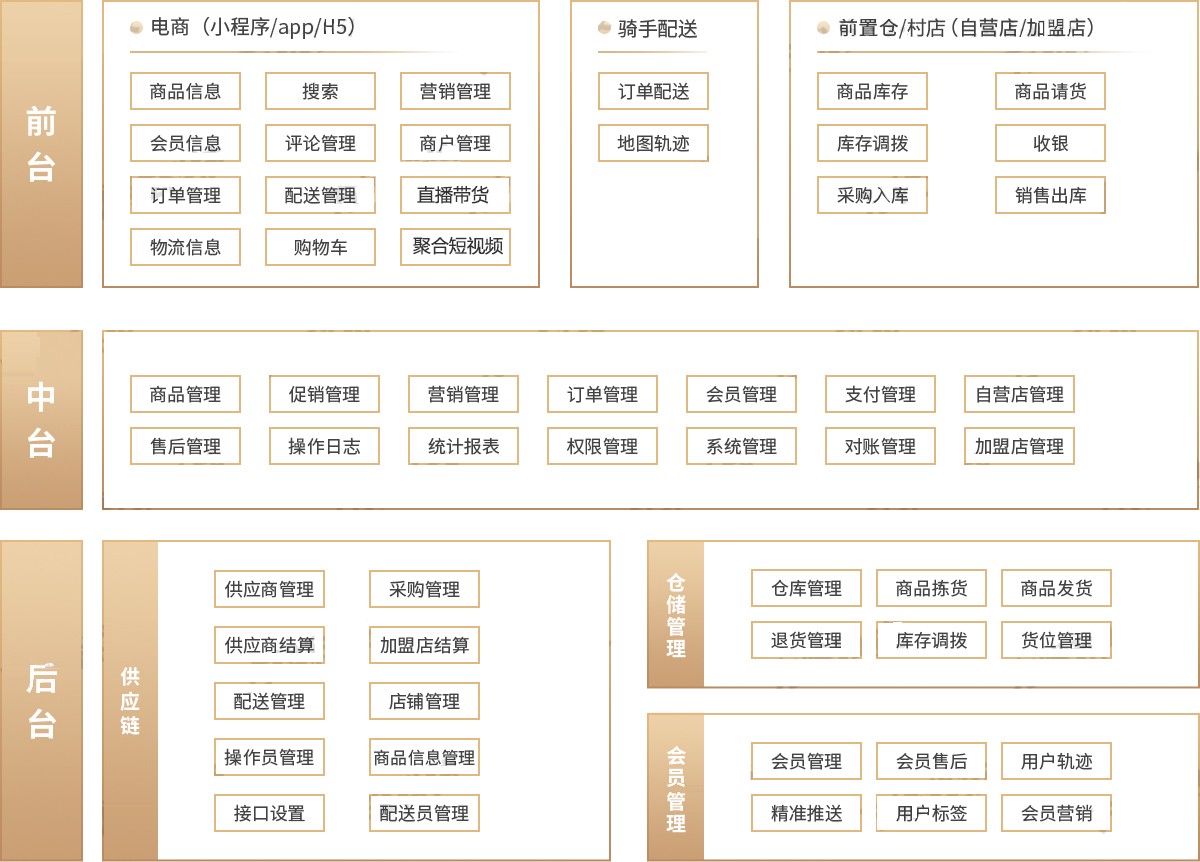Viewport: 1200px width, 862px height.
Task: Open the 支付管理 box
Action: [x=880, y=394]
